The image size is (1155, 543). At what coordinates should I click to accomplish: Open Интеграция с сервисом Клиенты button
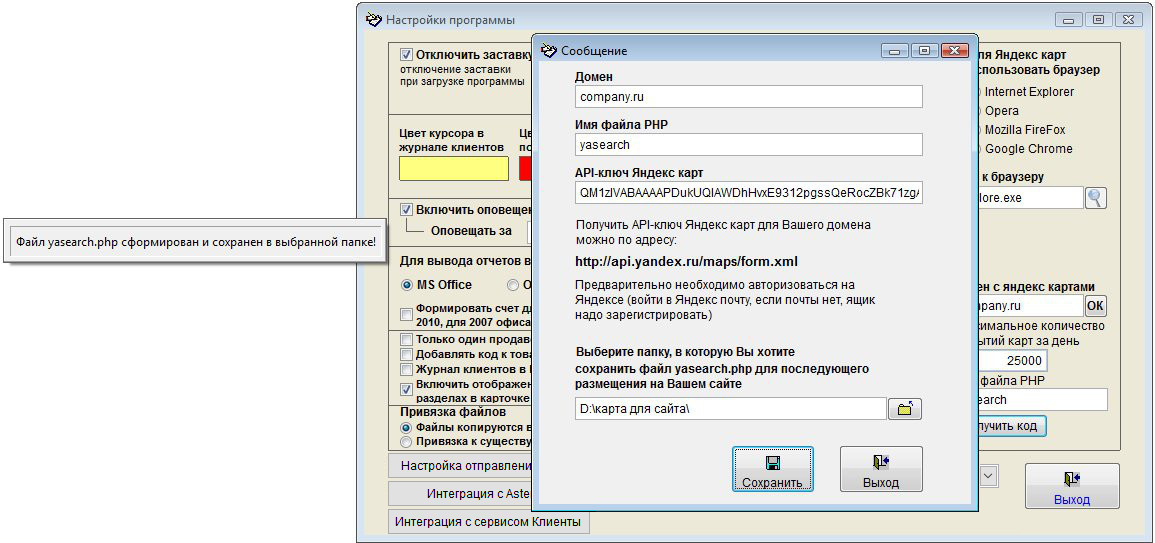pos(489,522)
